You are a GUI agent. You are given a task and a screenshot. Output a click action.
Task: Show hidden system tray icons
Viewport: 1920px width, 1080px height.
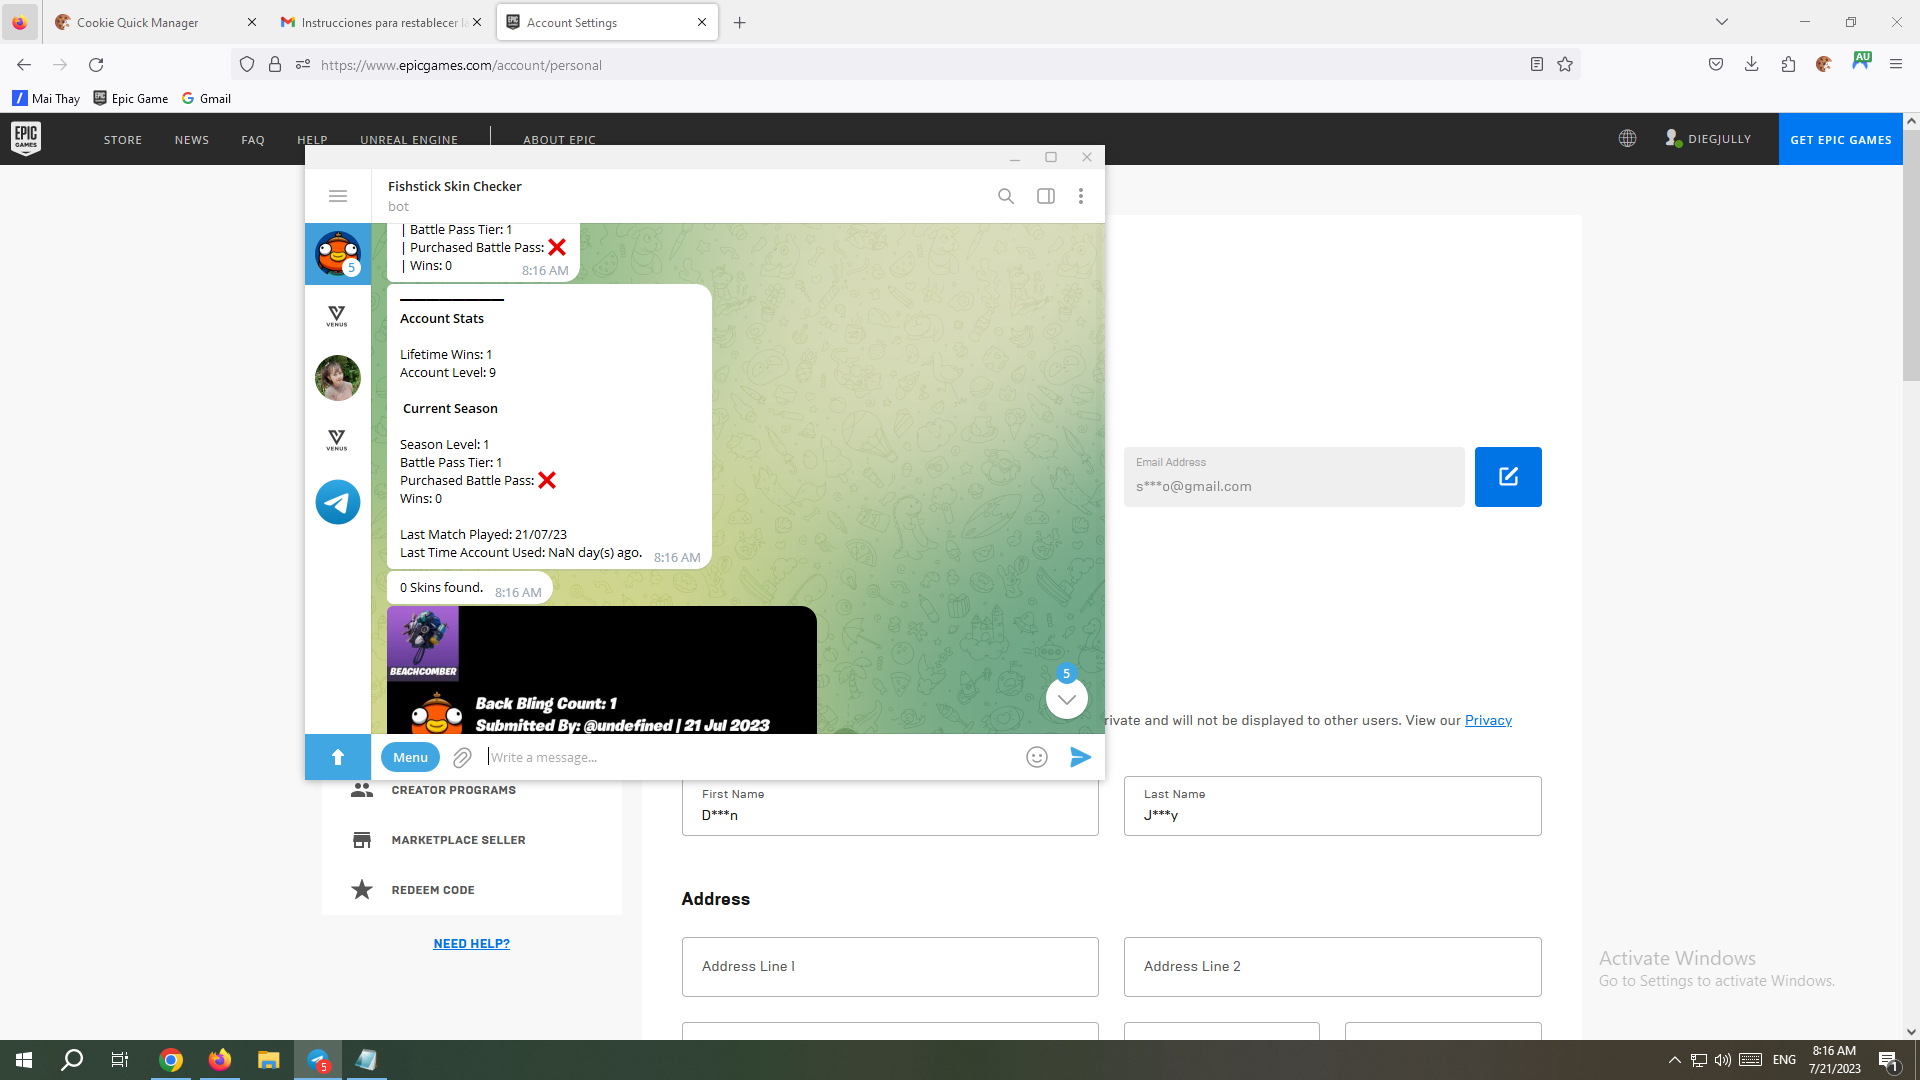pyautogui.click(x=1674, y=1060)
